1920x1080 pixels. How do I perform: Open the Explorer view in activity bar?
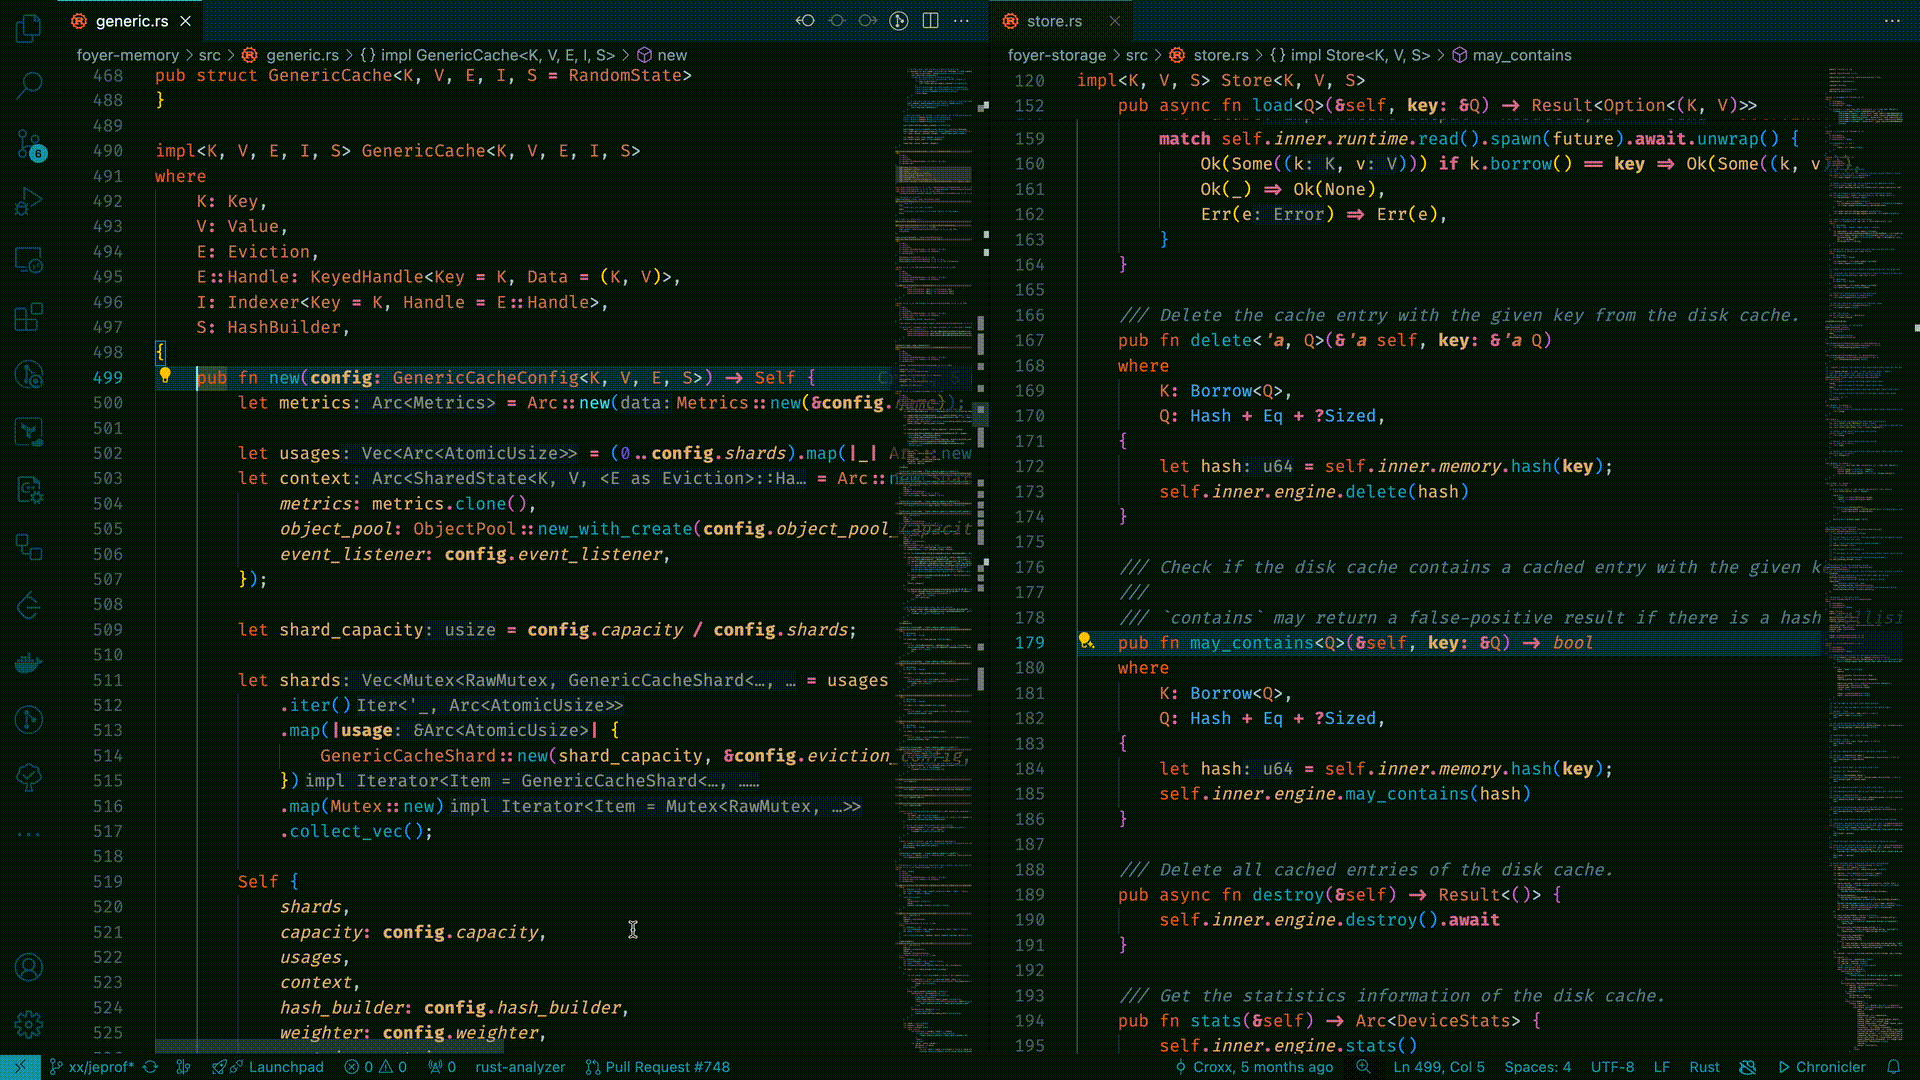coord(29,29)
